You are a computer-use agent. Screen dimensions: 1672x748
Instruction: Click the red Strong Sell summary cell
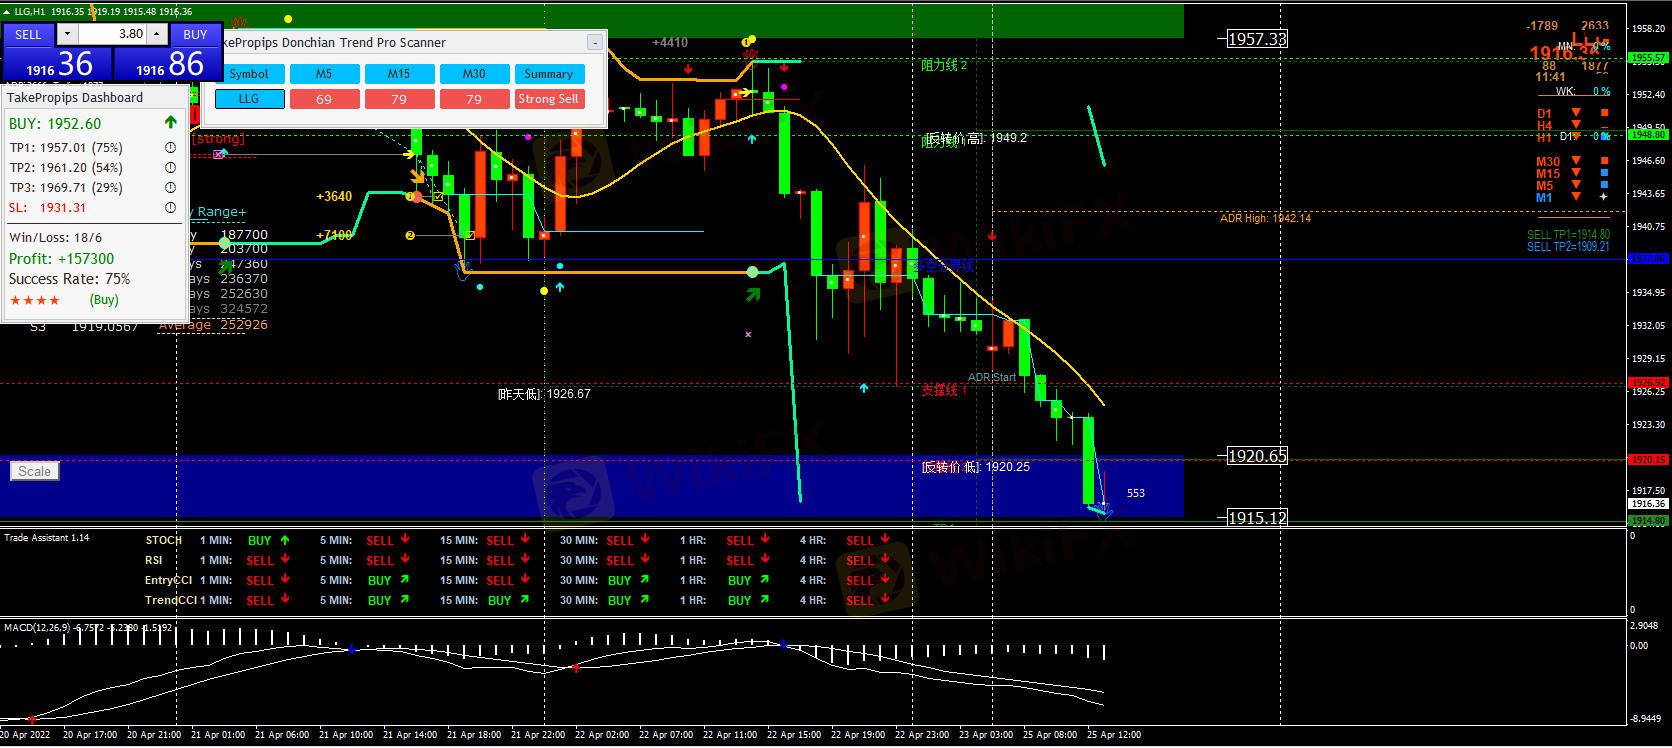(x=548, y=99)
